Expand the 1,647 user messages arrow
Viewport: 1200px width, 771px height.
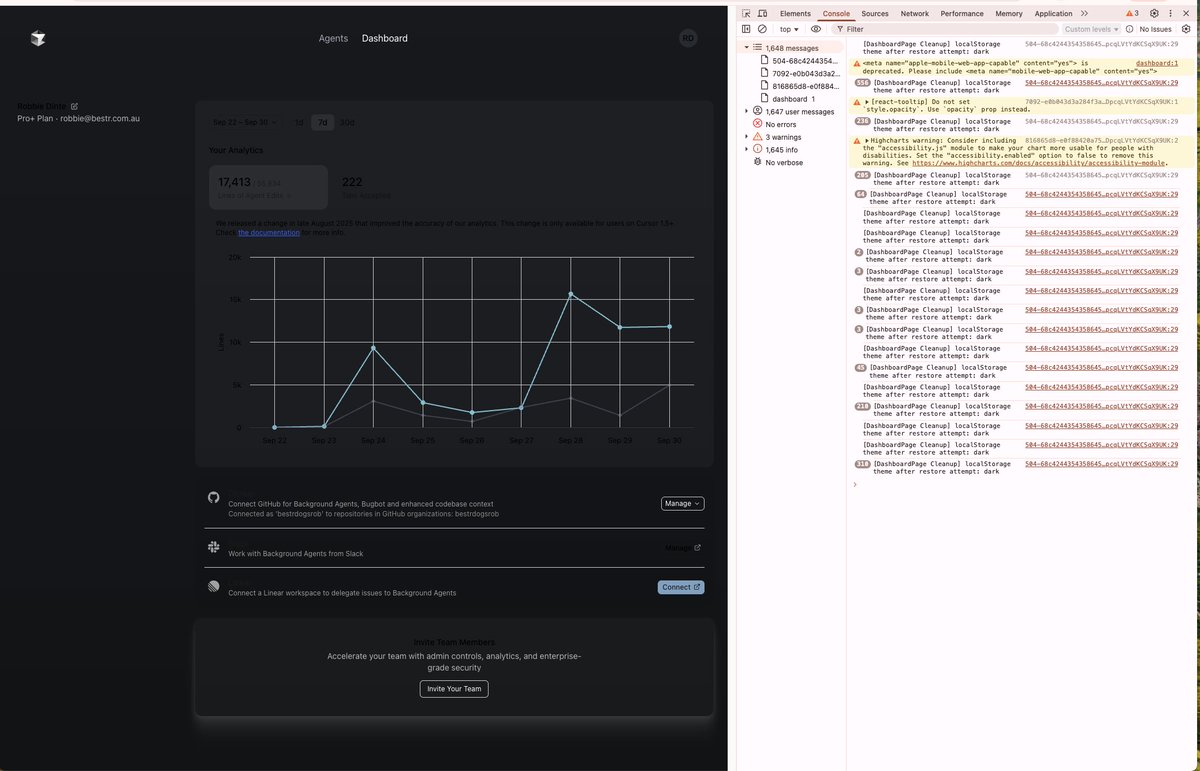coord(746,112)
